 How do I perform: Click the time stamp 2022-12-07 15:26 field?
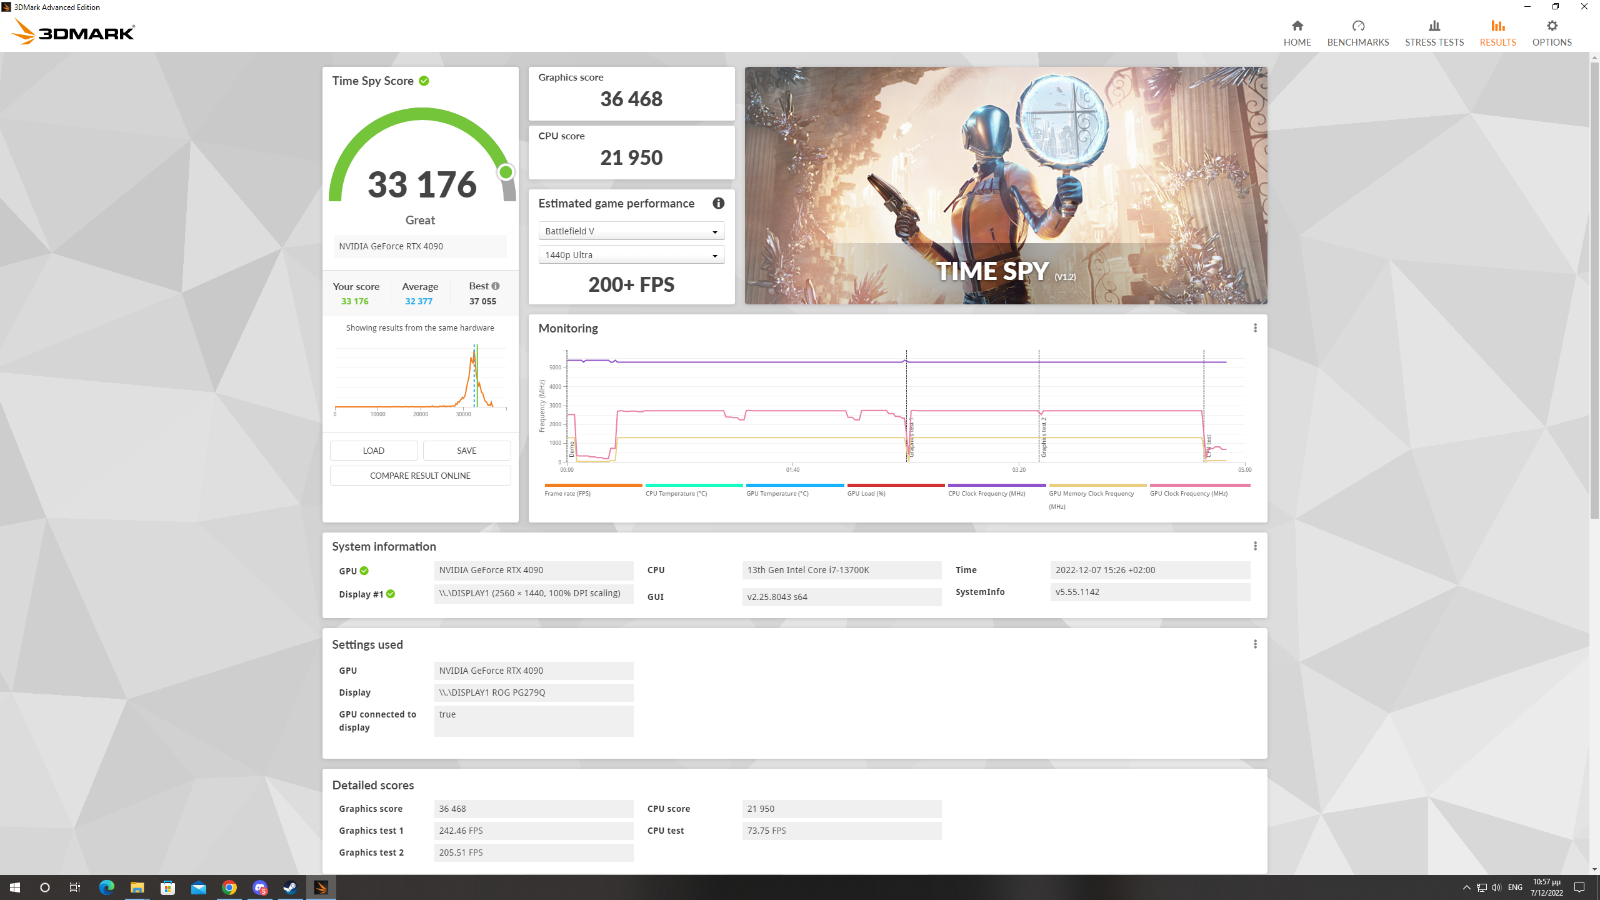click(1150, 570)
